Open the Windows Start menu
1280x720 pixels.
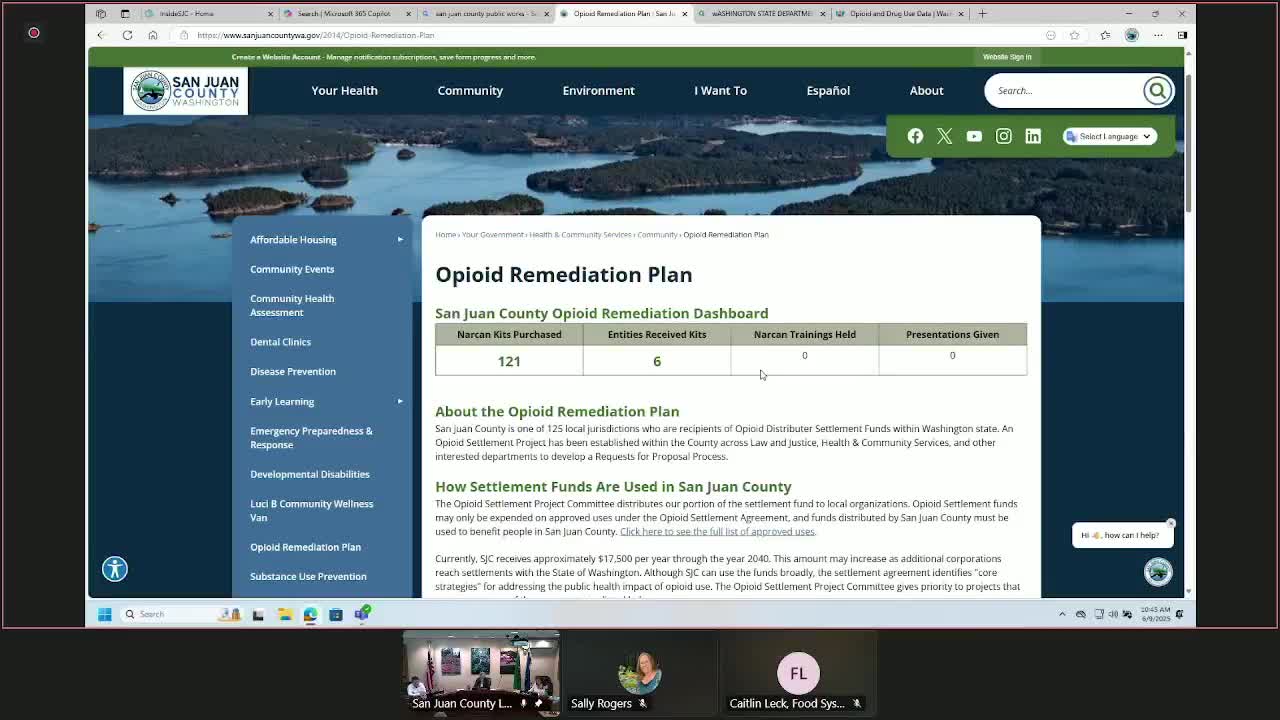(x=104, y=614)
